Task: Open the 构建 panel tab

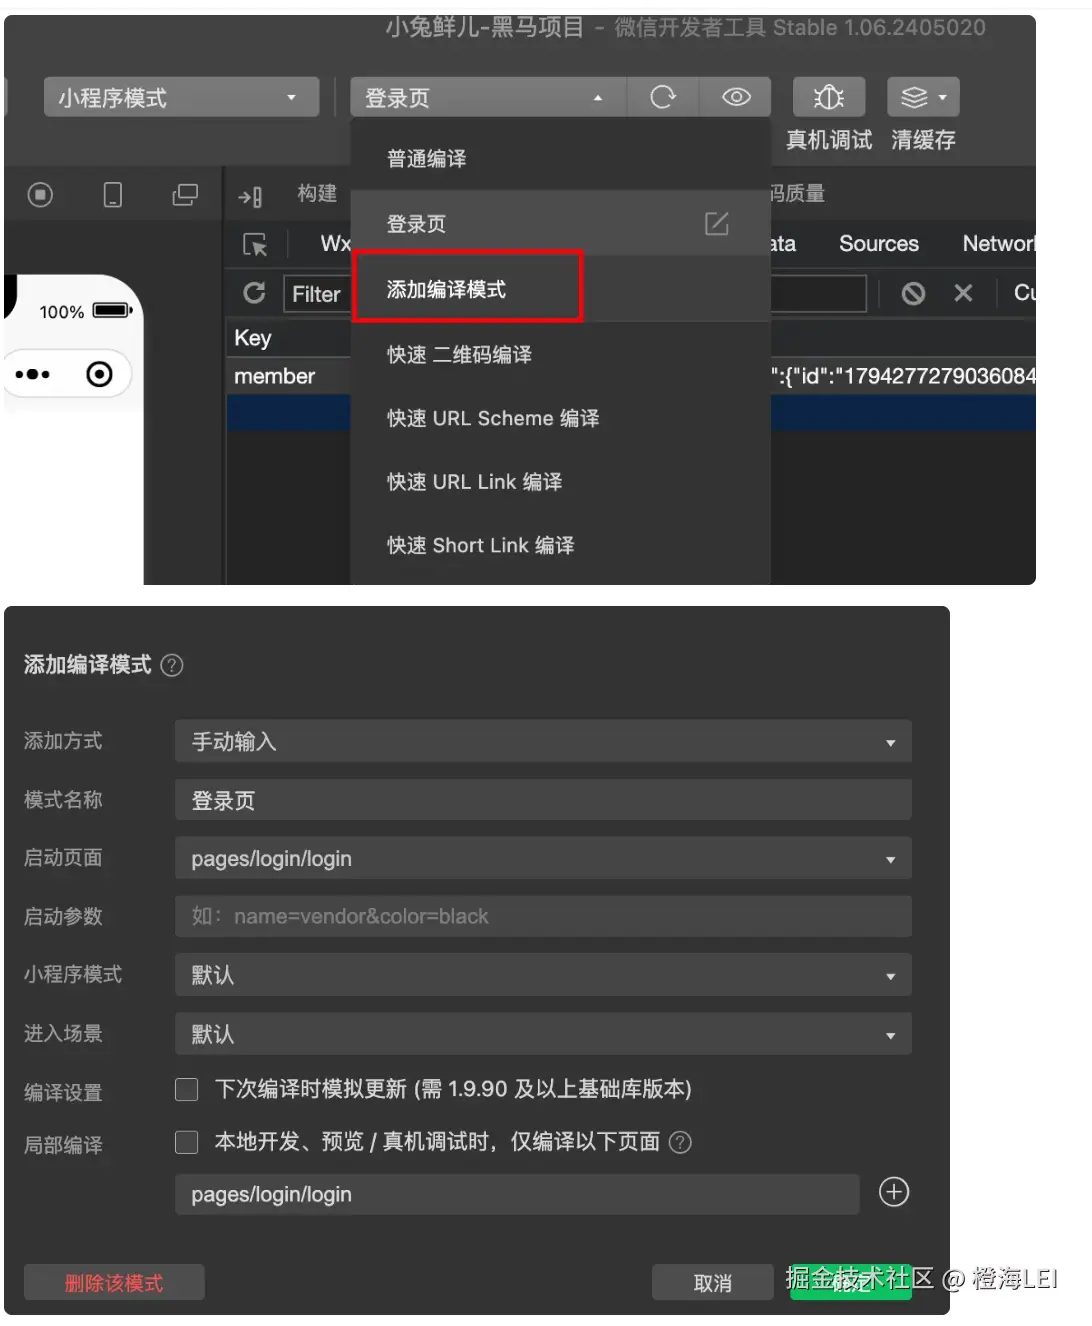Action: (317, 193)
